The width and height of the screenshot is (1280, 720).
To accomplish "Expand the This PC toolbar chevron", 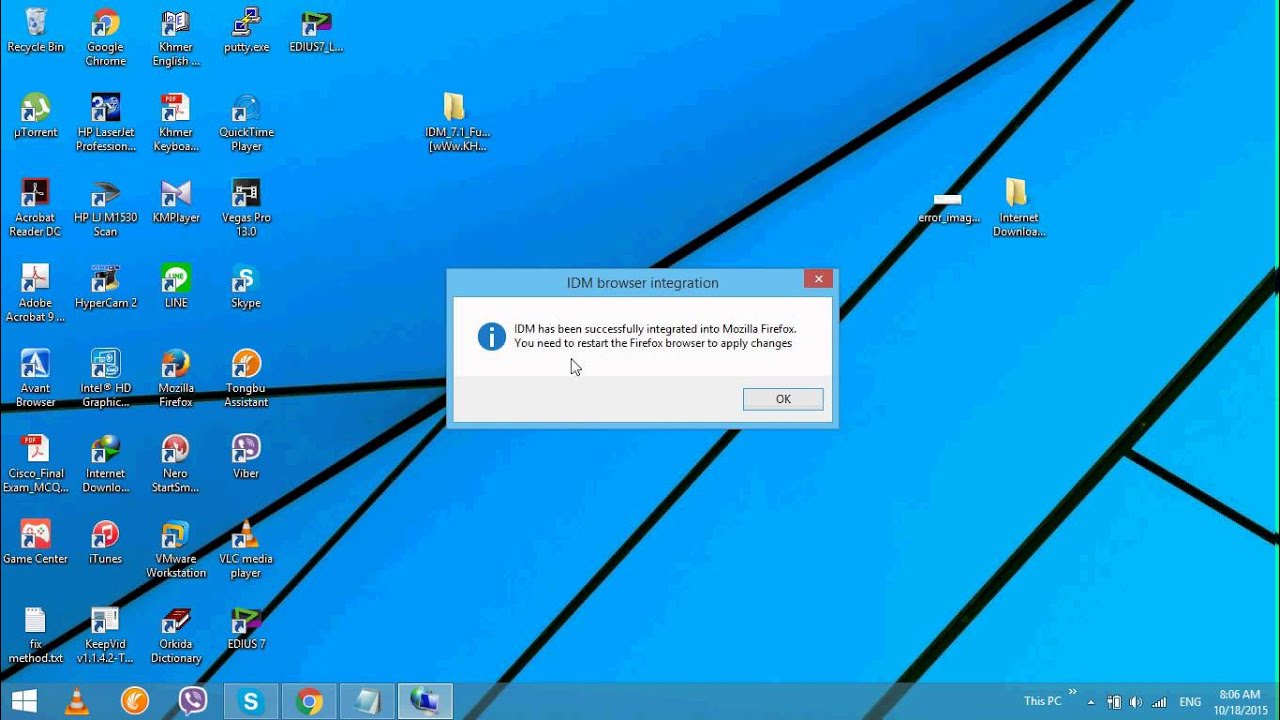I will pyautogui.click(x=1073, y=692).
